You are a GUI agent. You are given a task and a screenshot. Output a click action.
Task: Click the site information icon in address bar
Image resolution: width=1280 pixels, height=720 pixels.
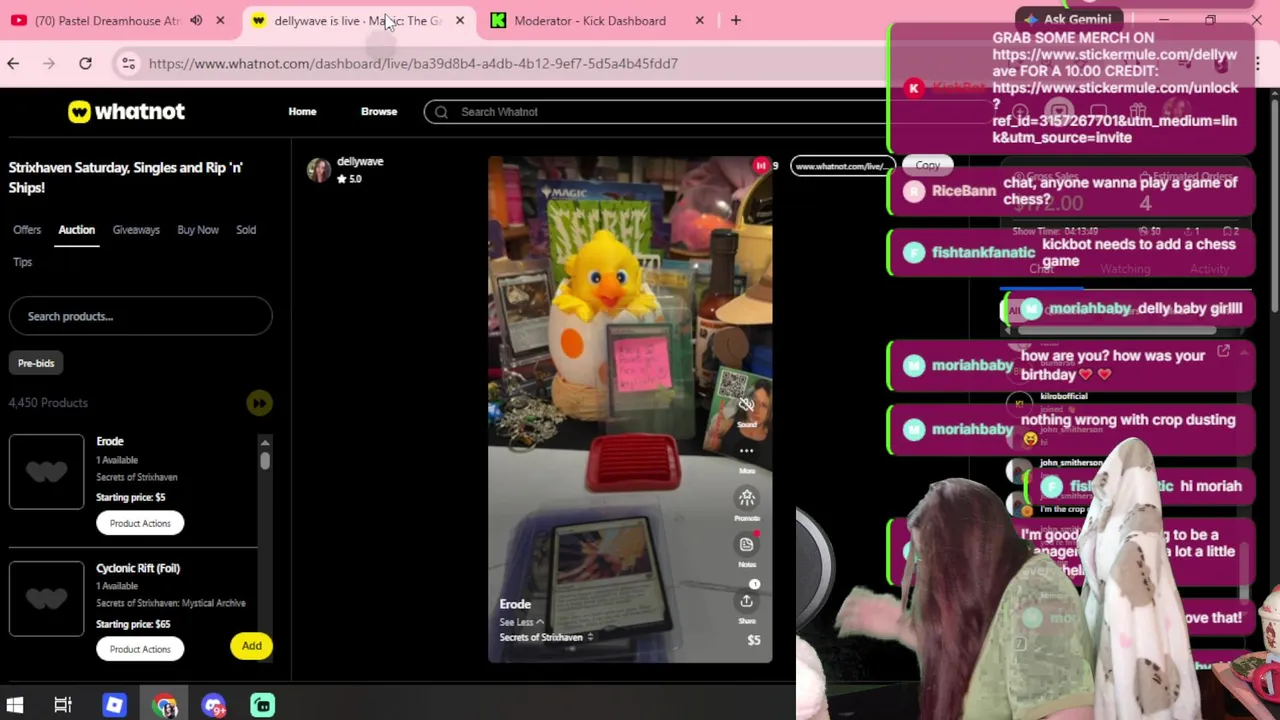(128, 63)
